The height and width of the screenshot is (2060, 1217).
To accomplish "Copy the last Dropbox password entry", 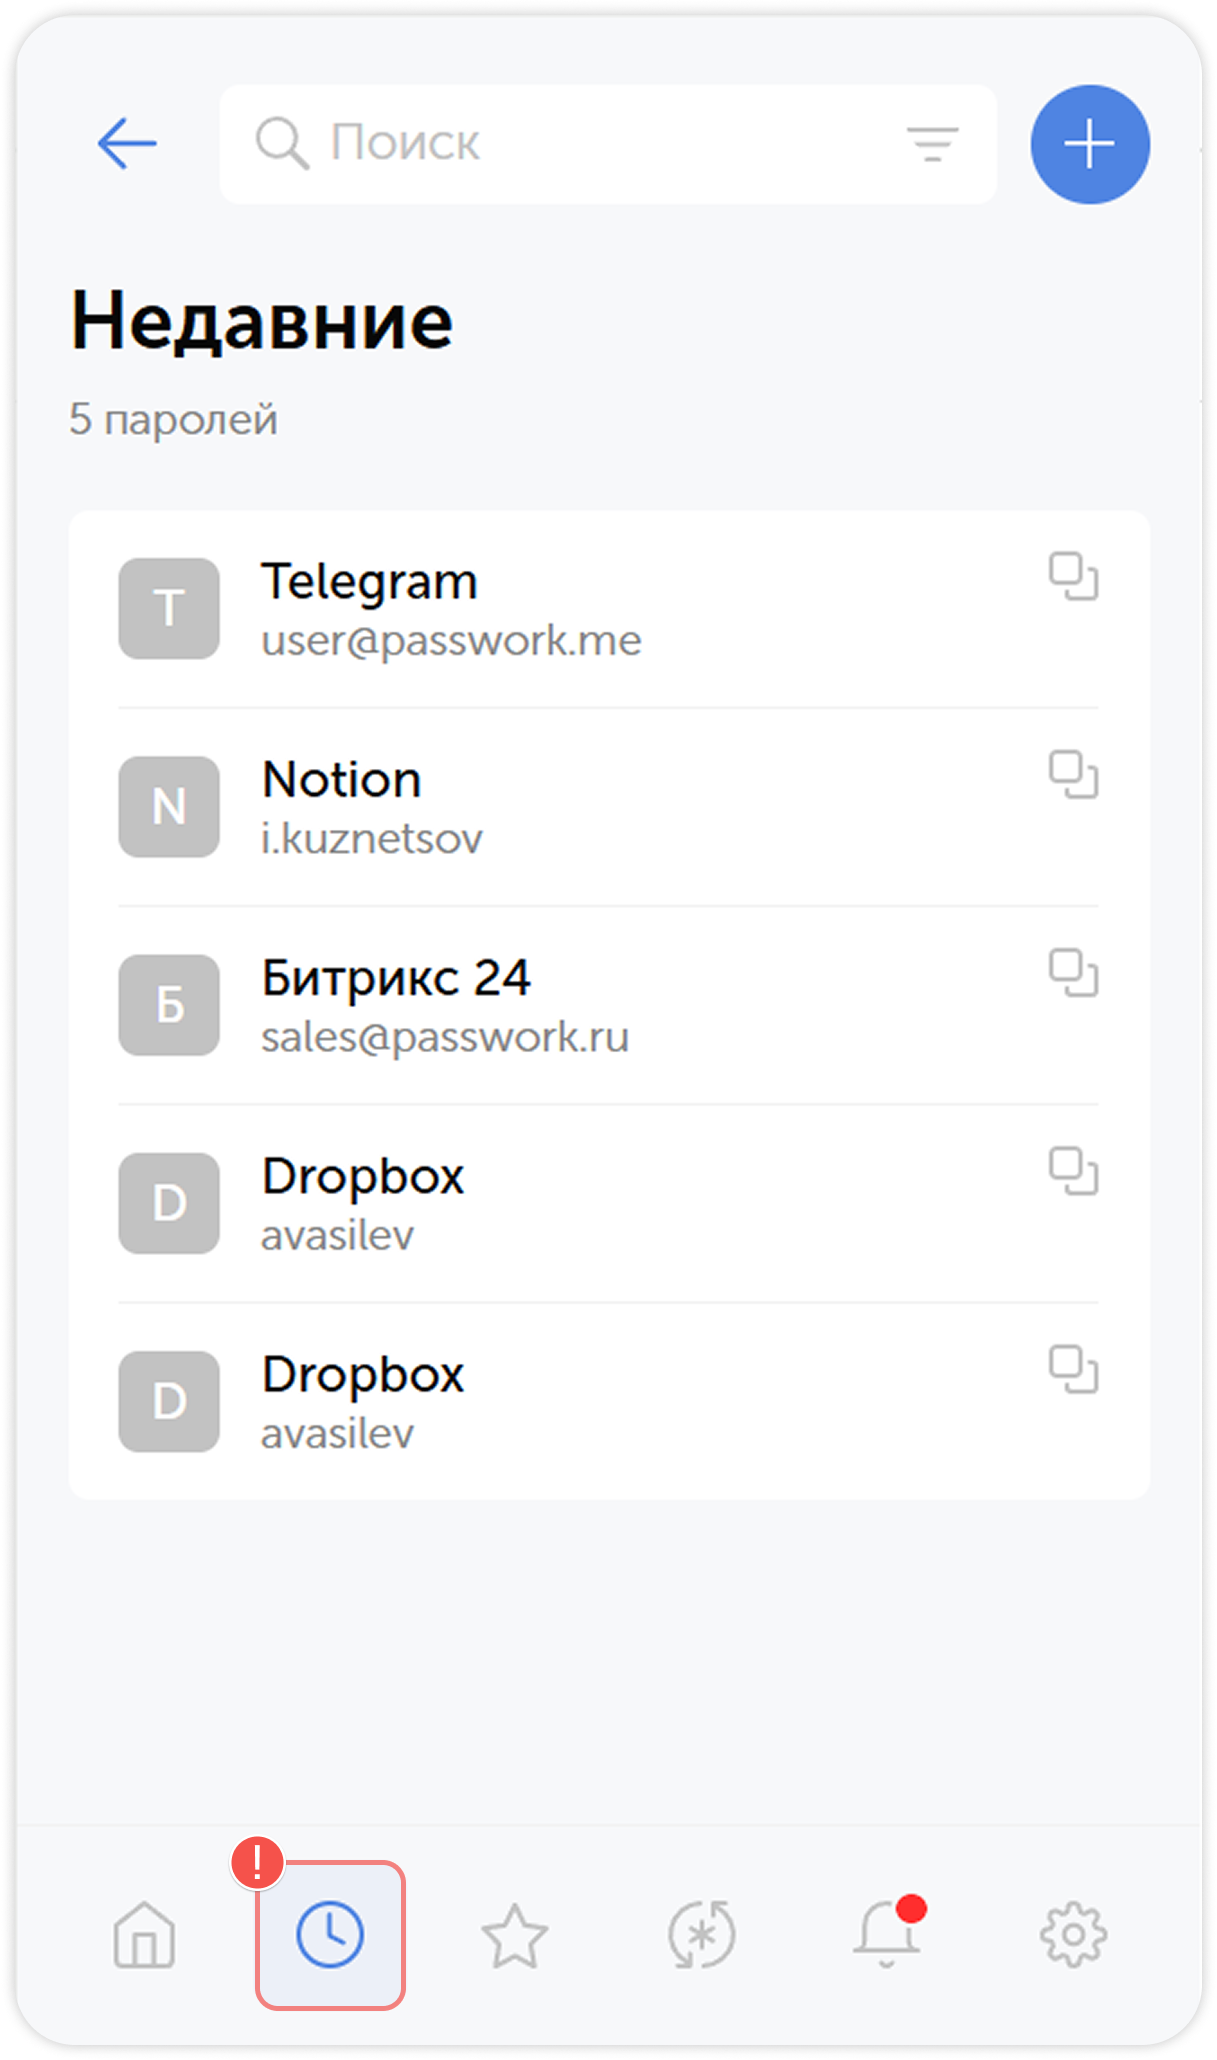I will 1073,1369.
